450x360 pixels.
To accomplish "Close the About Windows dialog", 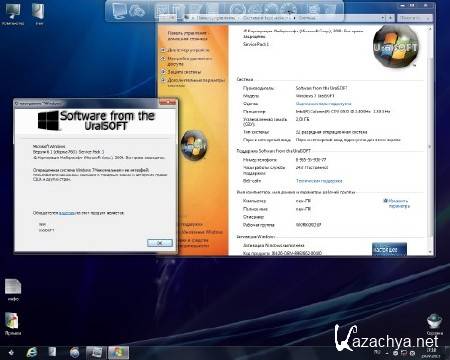I will point(168,102).
